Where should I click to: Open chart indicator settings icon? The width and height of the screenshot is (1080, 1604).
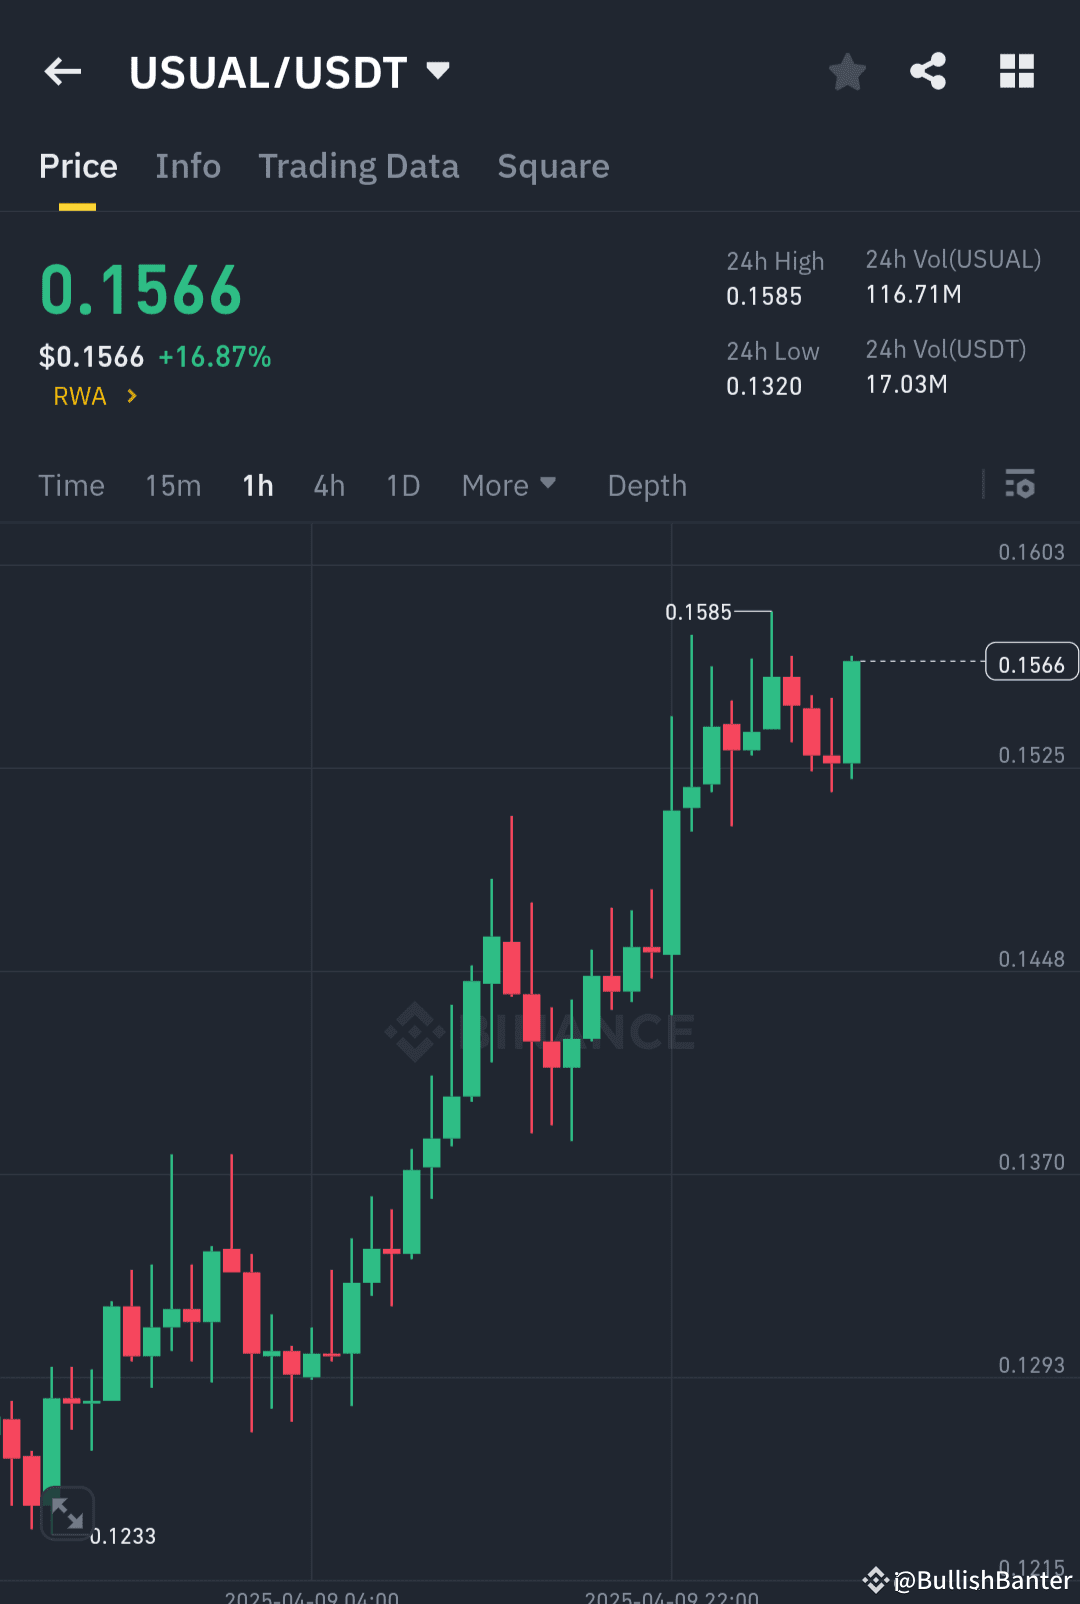pos(1019,485)
